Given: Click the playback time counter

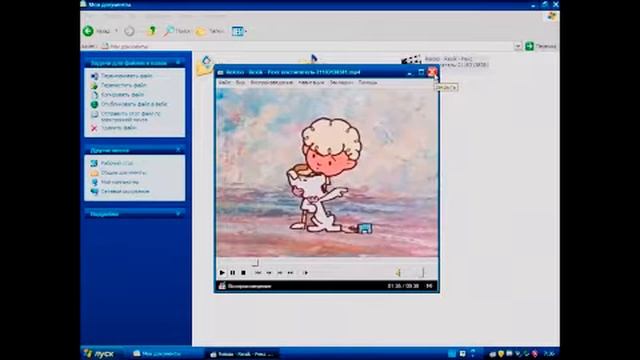Looking at the screenshot, I should [x=403, y=286].
